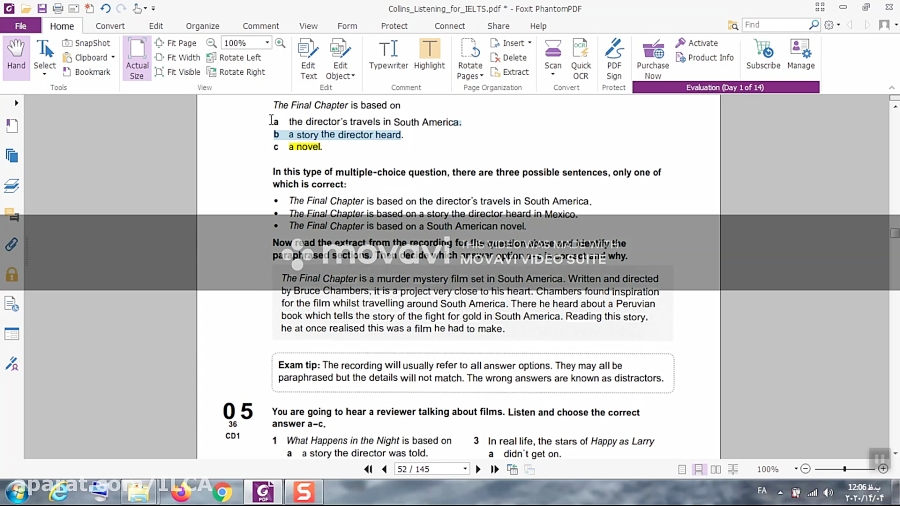
Task: Rotate the view right
Action: (236, 72)
